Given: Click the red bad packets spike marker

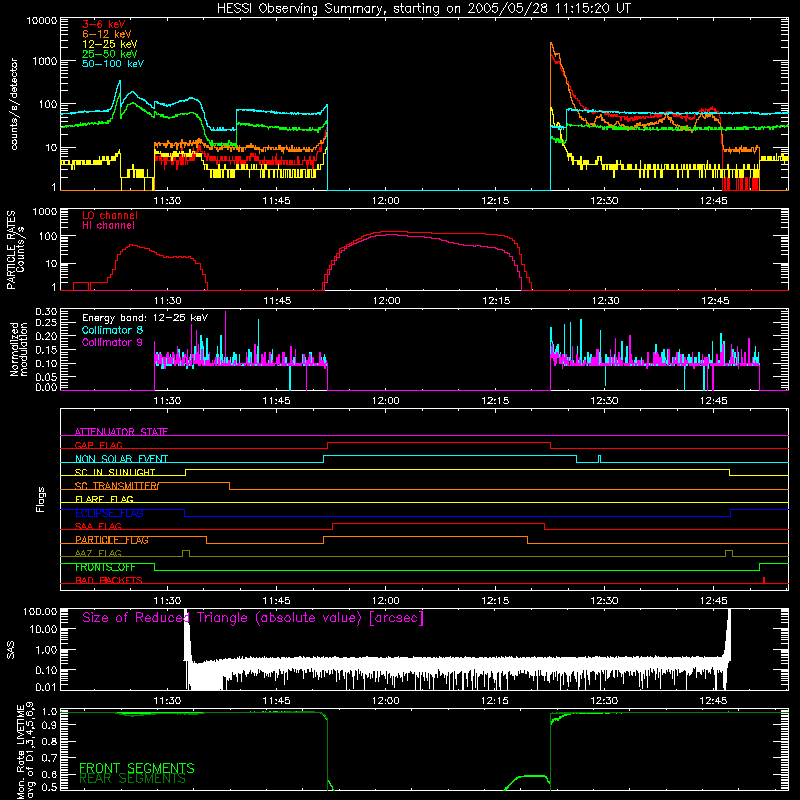Looking at the screenshot, I should pyautogui.click(x=764, y=580).
